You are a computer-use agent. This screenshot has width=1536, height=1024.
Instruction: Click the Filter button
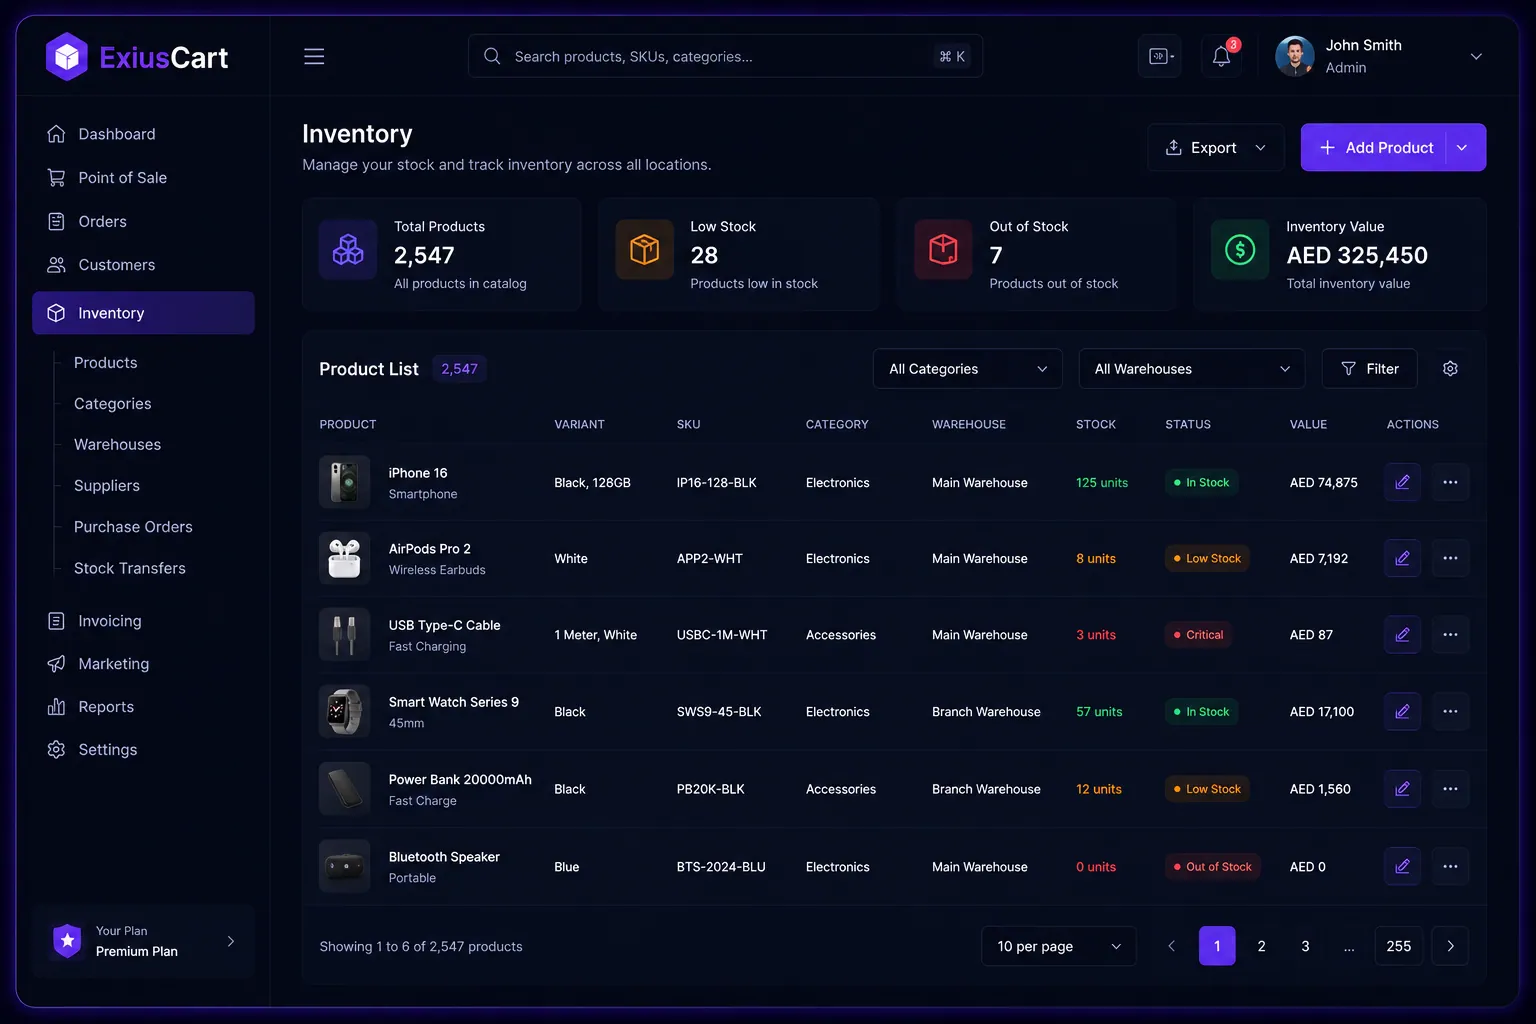click(1369, 369)
